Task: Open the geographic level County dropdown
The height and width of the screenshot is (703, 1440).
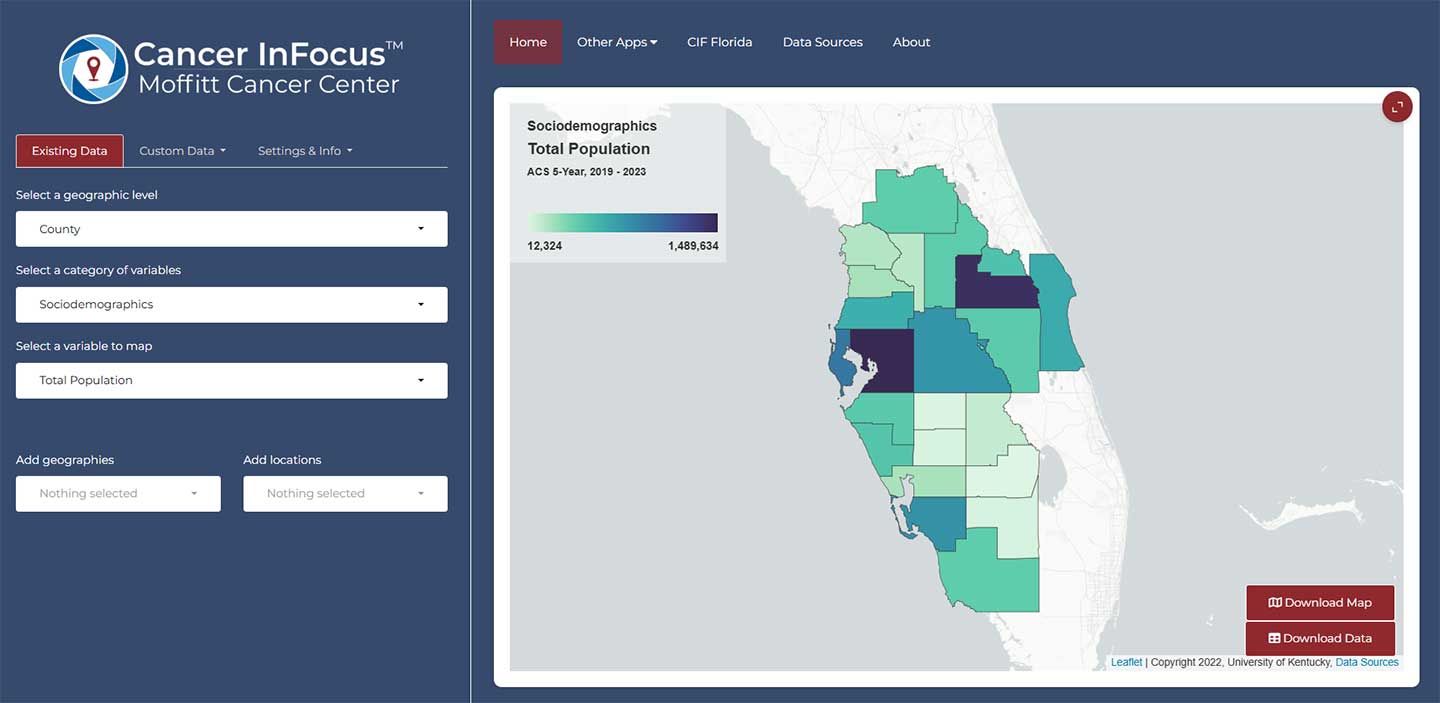Action: [x=231, y=229]
